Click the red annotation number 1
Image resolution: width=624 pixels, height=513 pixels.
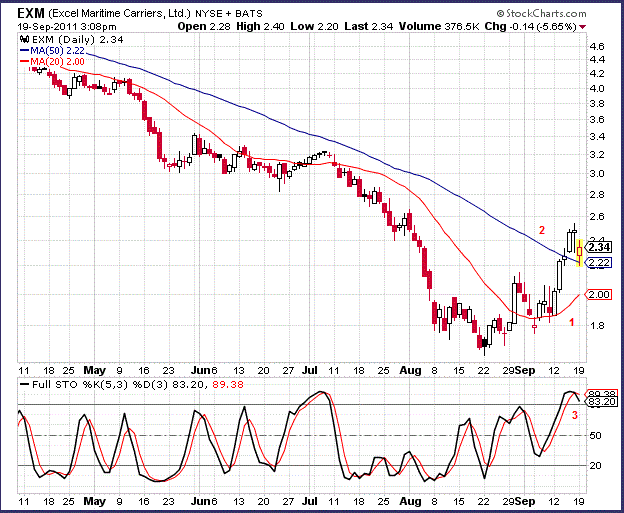pyautogui.click(x=571, y=322)
